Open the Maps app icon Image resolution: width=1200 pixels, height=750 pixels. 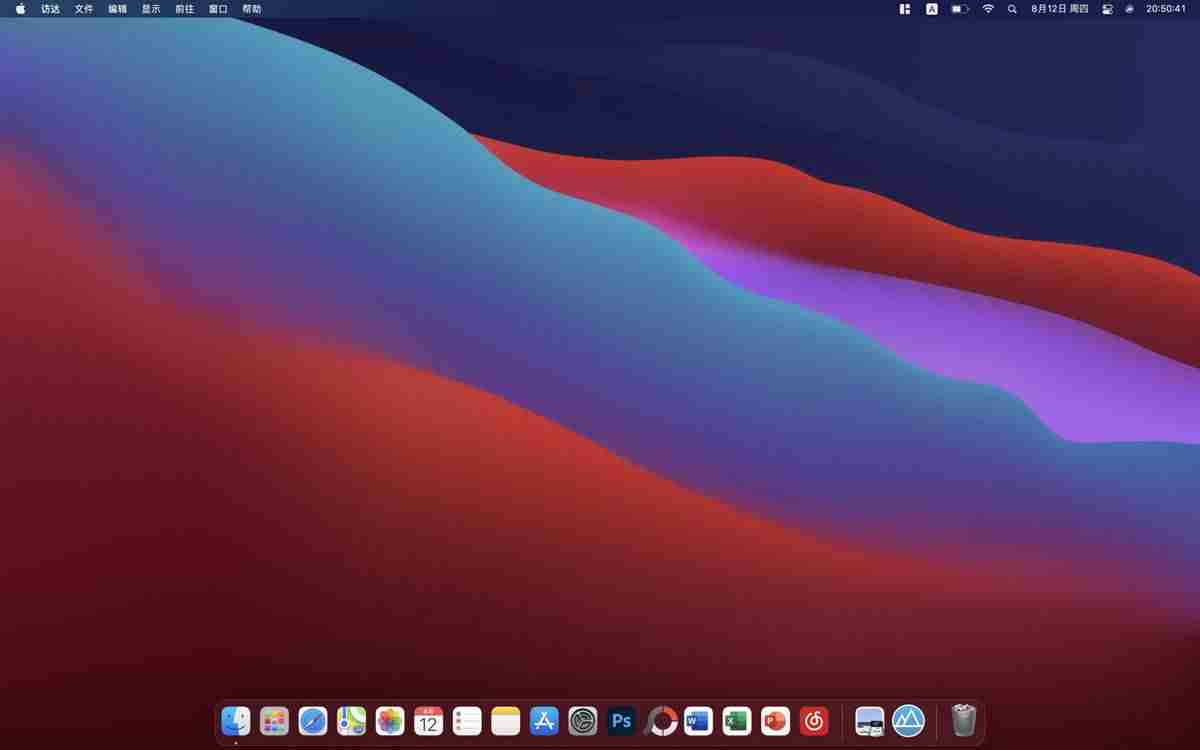351,720
